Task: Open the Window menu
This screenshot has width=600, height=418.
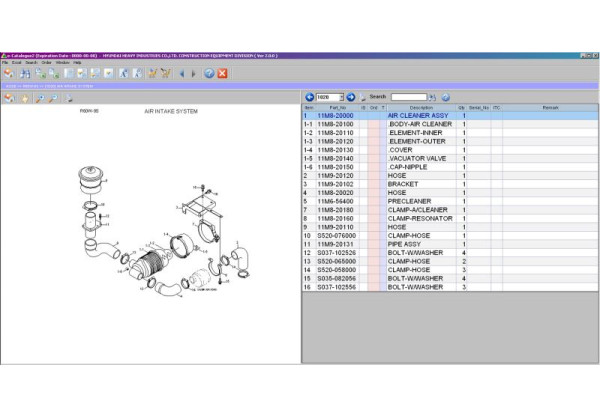Action: point(62,62)
